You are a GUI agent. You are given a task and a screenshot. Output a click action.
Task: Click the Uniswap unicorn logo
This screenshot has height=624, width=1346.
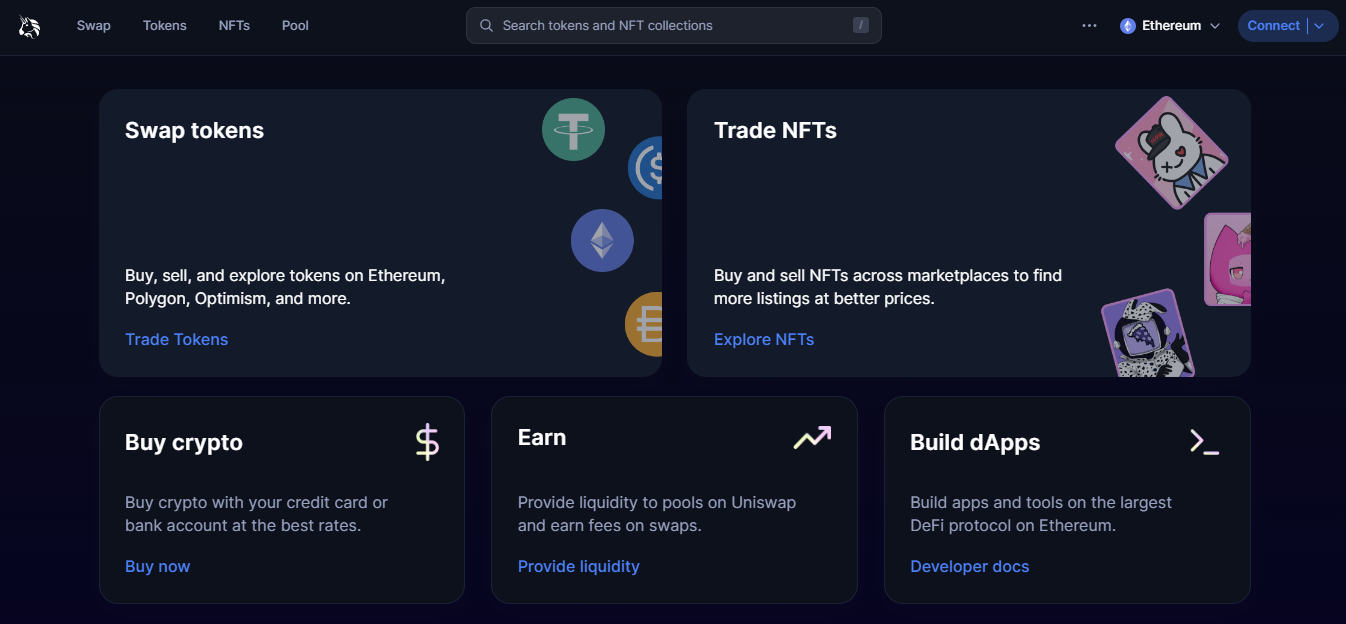29,26
